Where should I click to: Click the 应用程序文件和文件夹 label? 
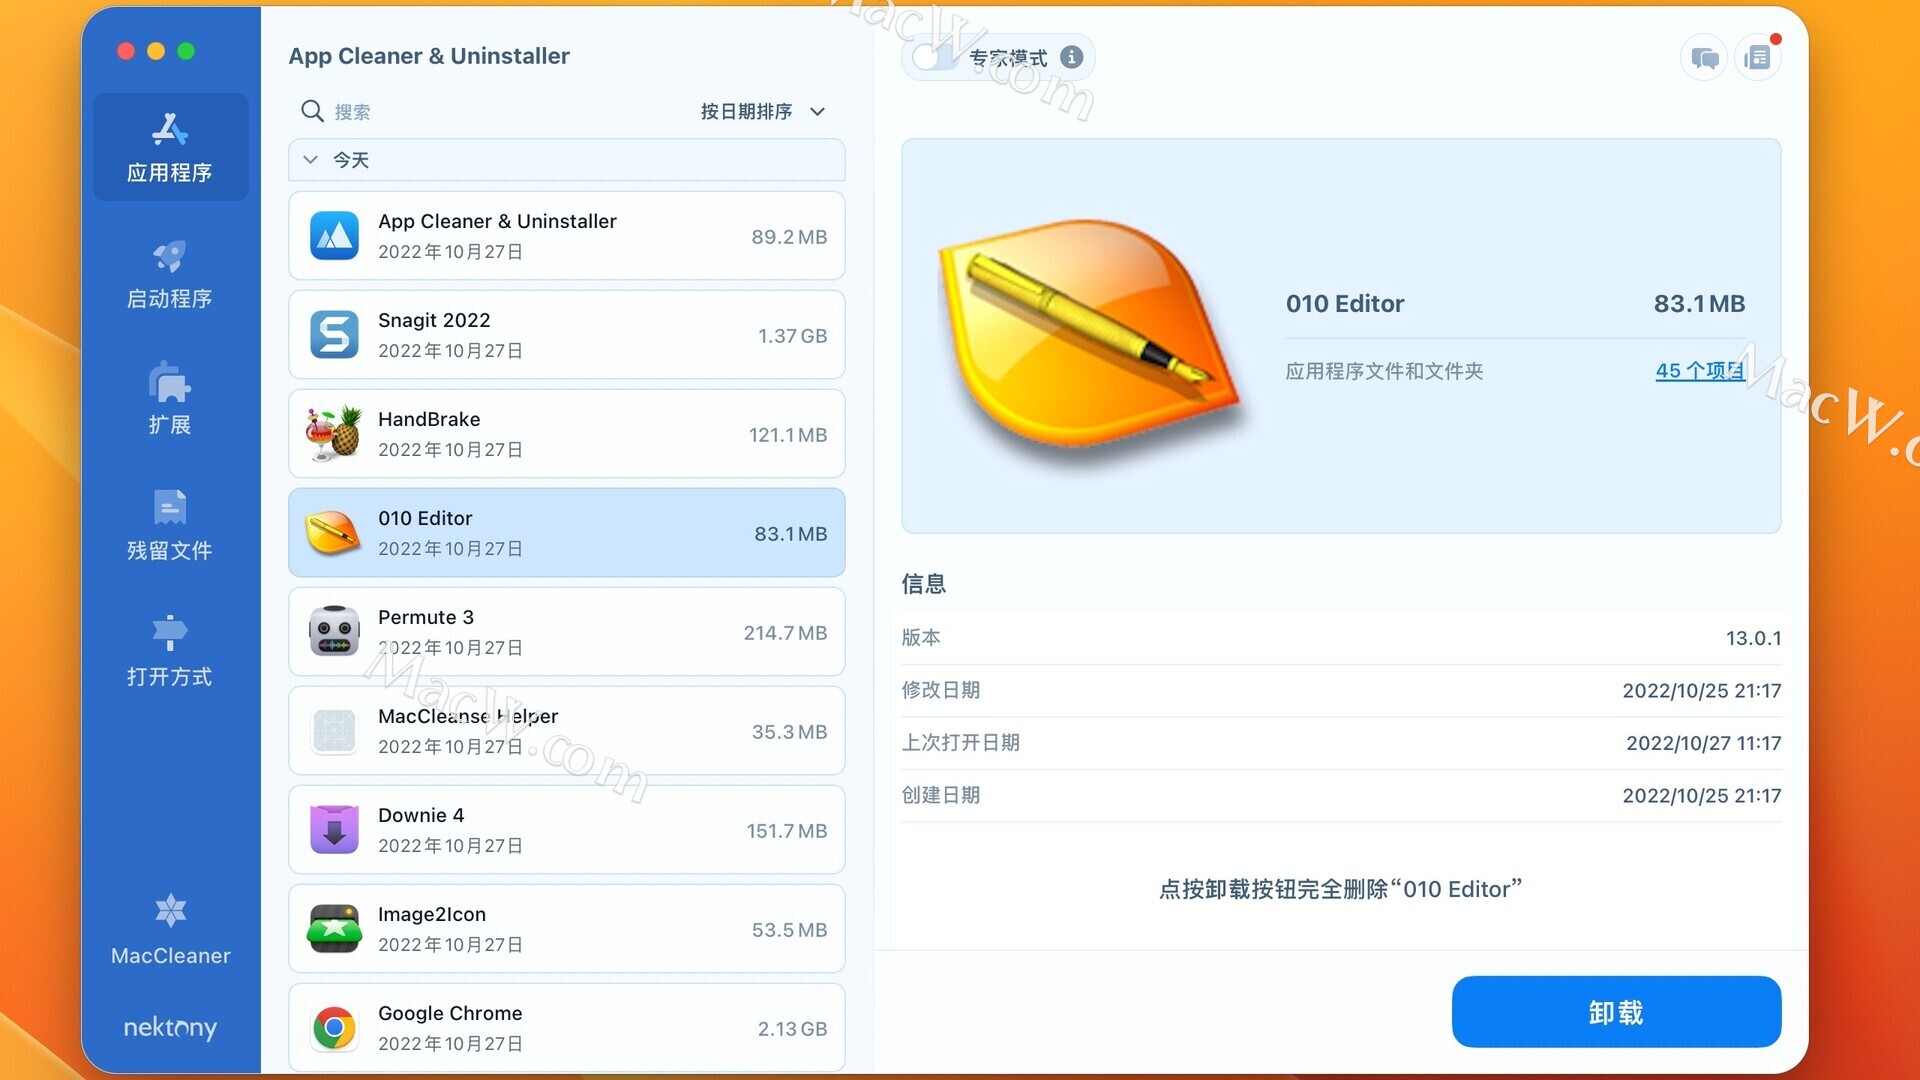tap(1384, 371)
